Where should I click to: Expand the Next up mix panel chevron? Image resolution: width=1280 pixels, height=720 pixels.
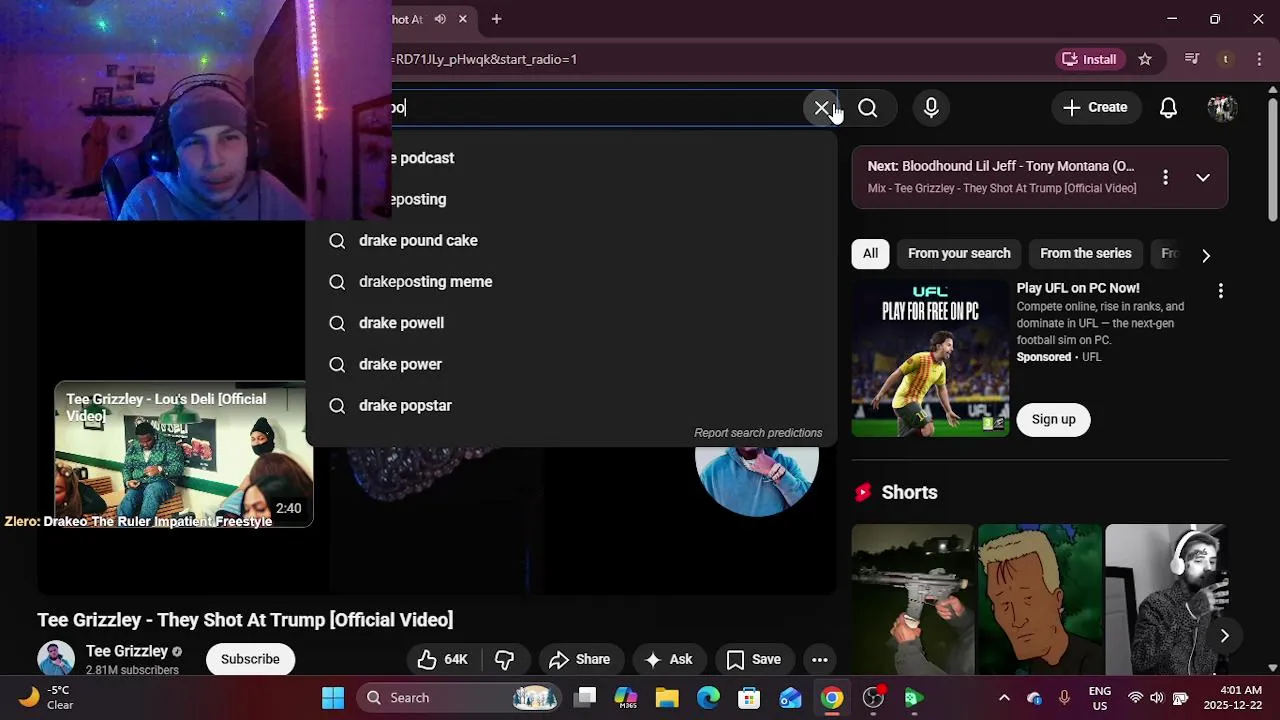click(x=1203, y=178)
